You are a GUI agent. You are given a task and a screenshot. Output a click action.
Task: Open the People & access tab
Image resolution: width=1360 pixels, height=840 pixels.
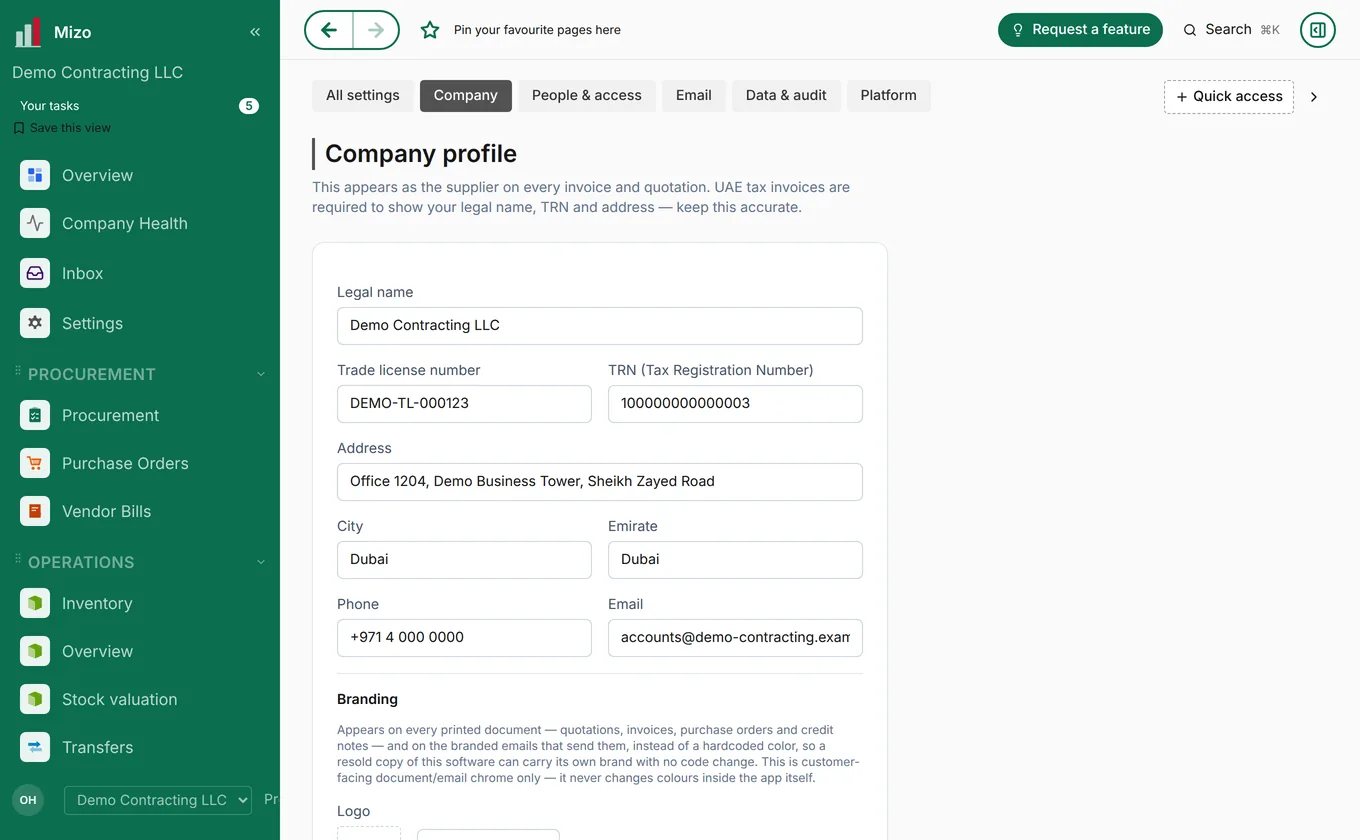pyautogui.click(x=587, y=96)
